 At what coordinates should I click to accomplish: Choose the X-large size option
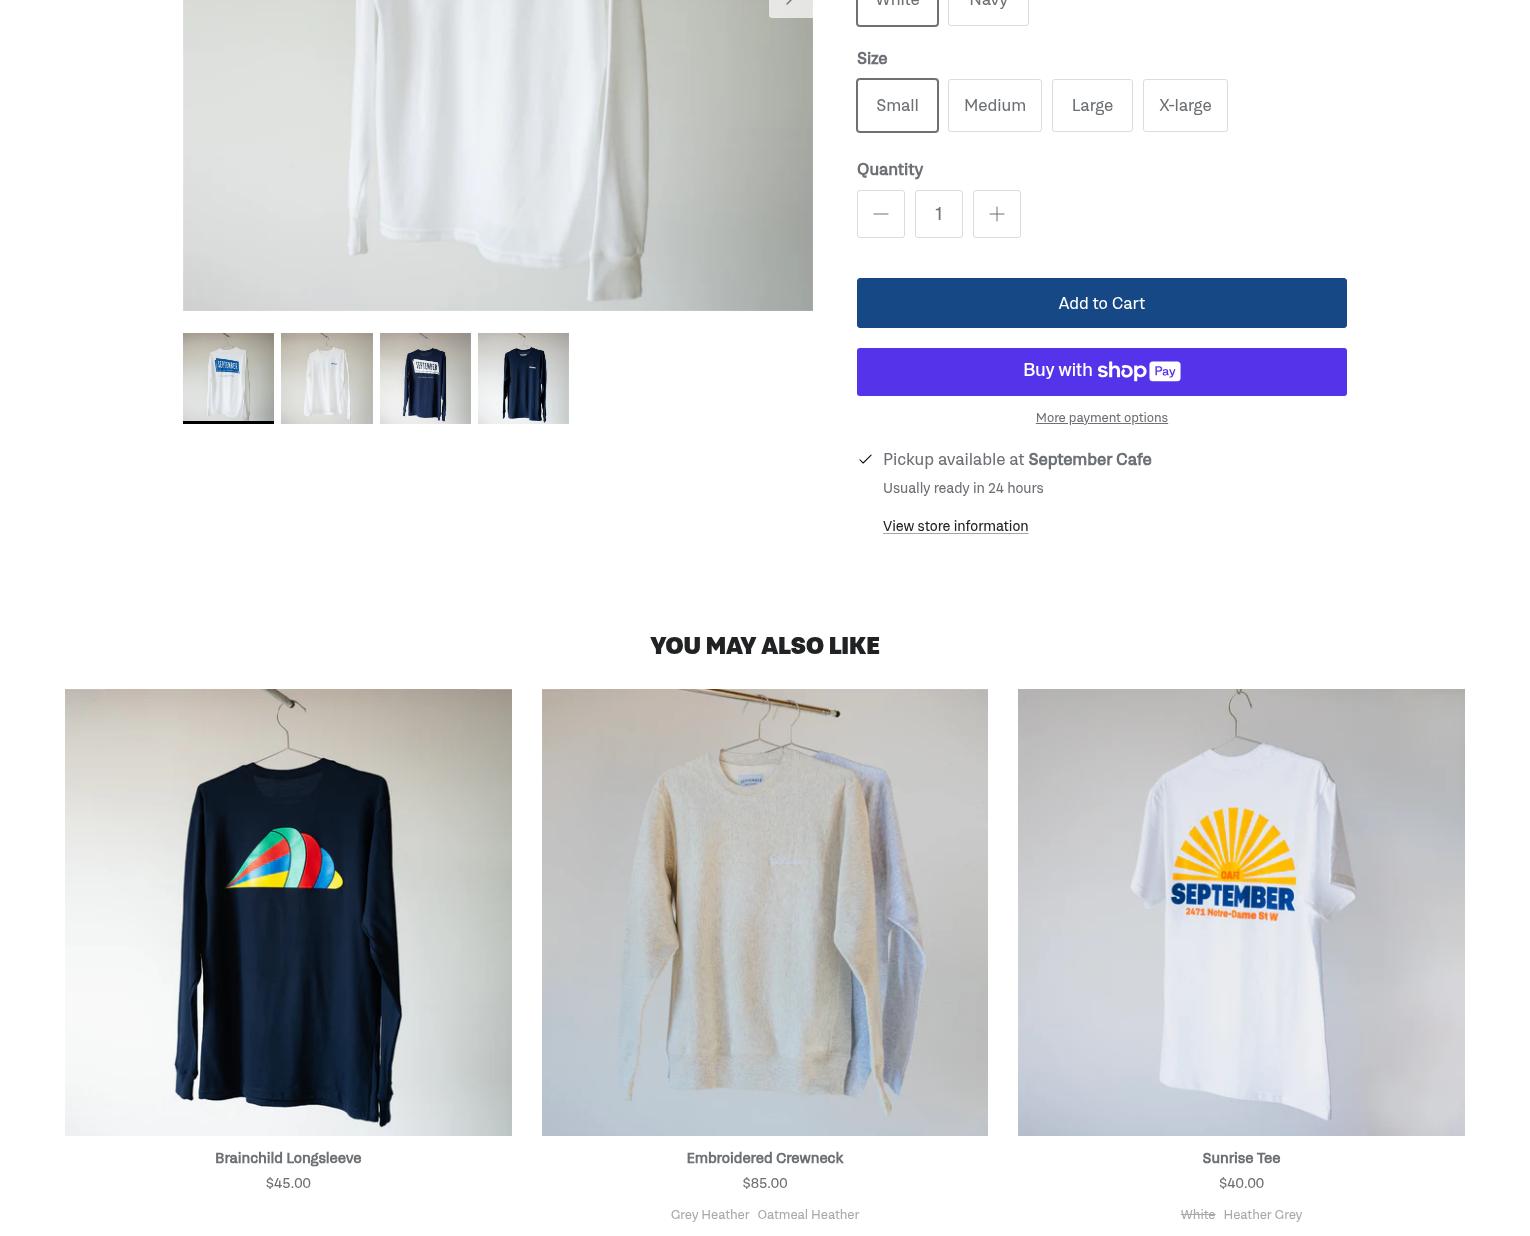pos(1184,105)
